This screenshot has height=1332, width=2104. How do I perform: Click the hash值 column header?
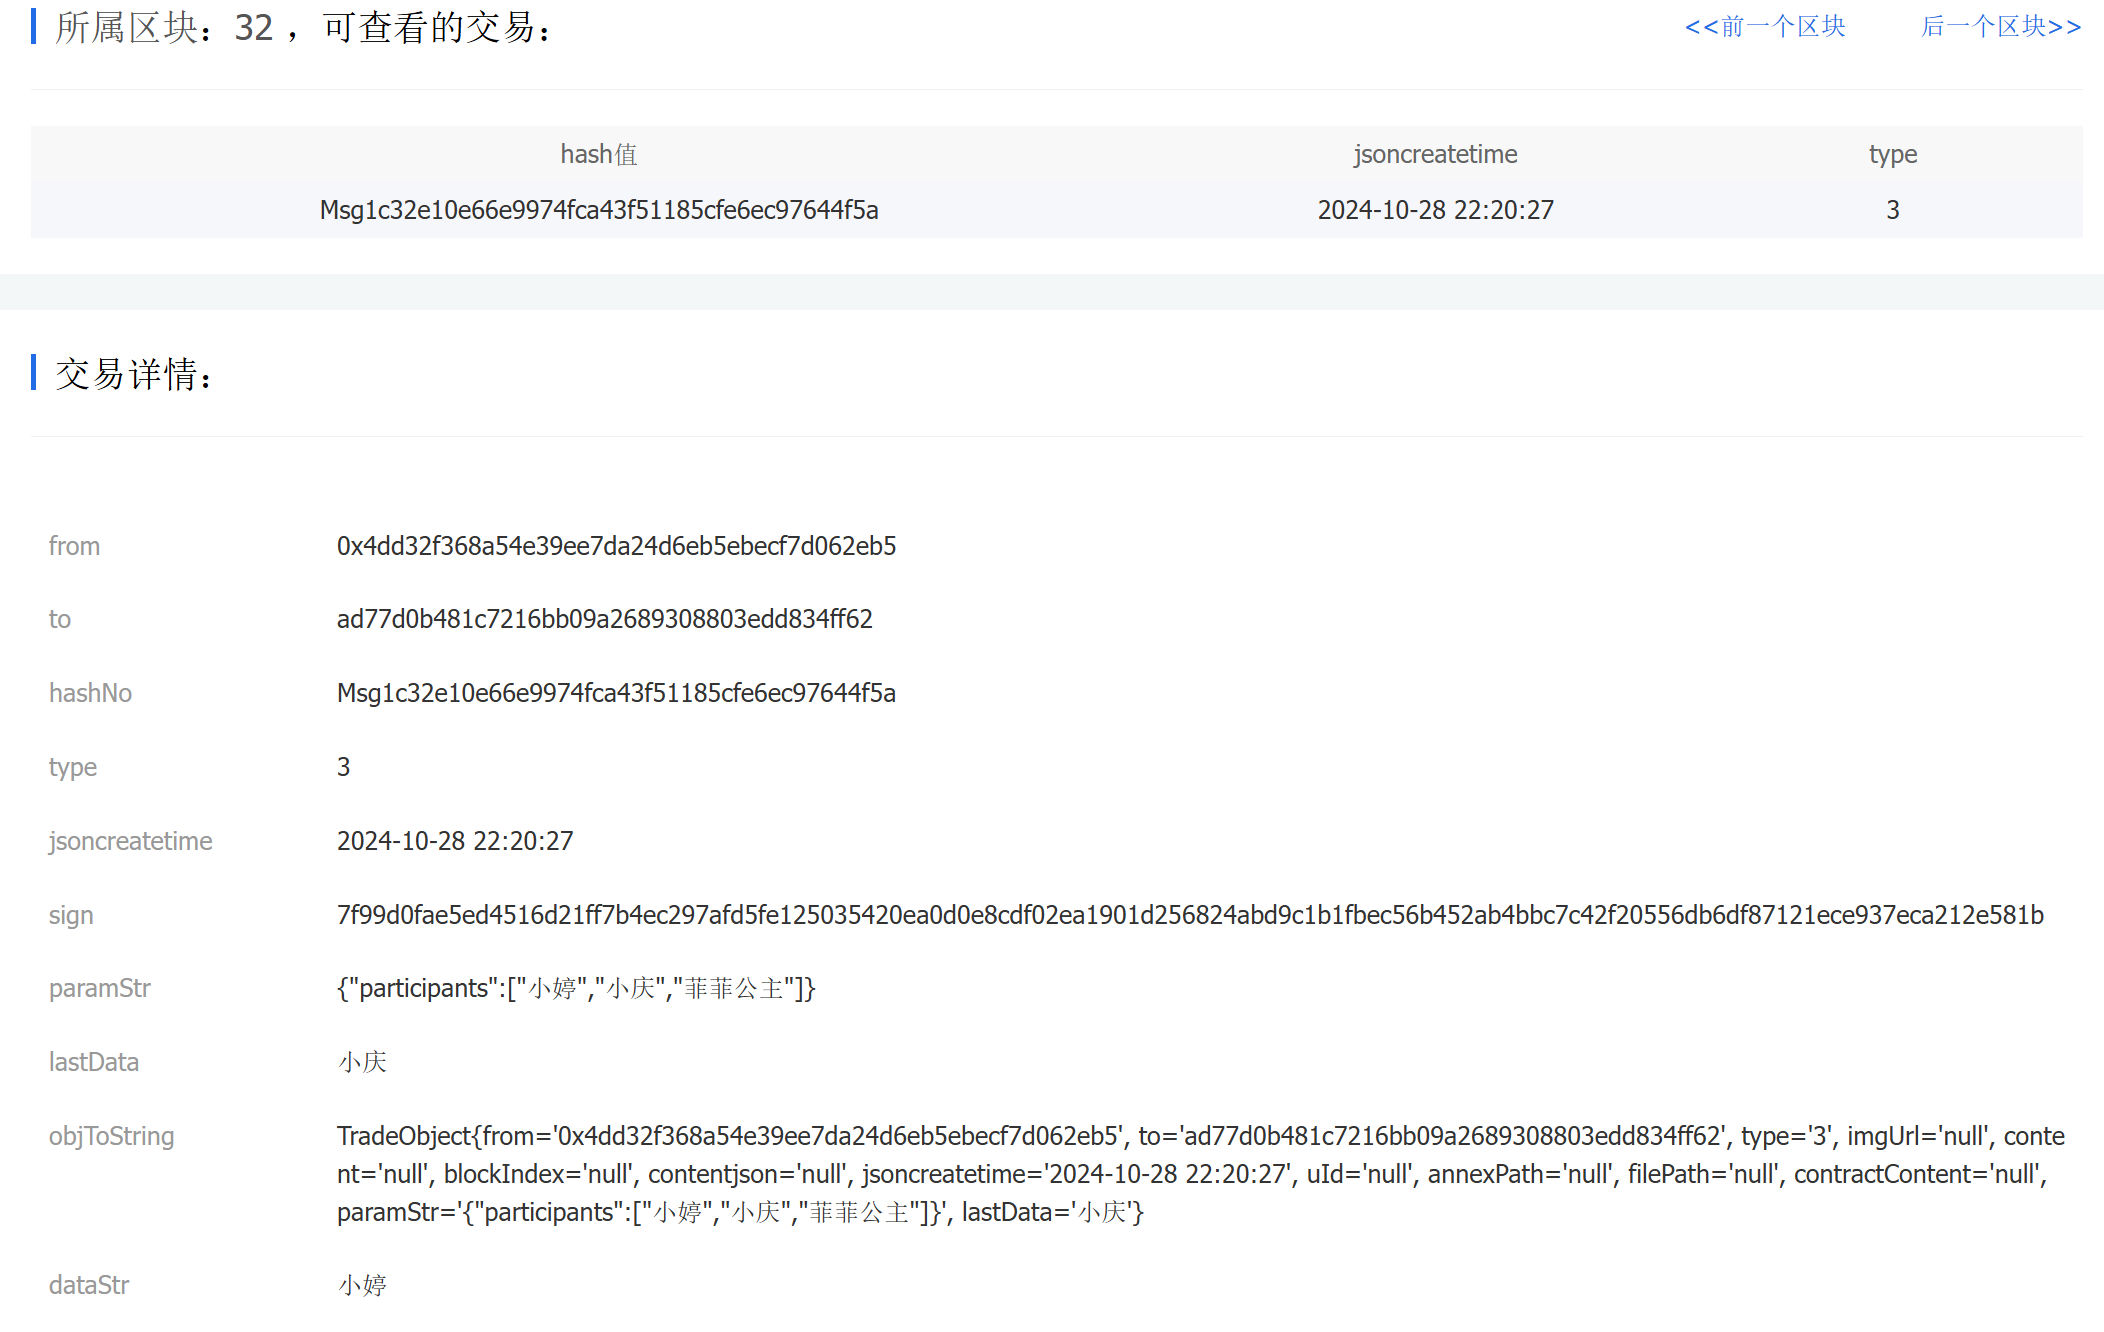coord(599,154)
